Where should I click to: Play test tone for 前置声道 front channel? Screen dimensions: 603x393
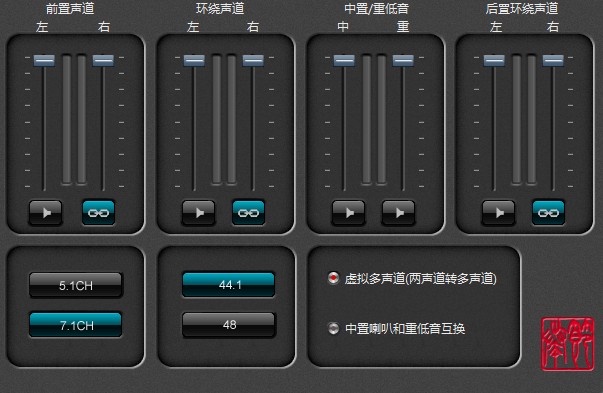point(45,212)
